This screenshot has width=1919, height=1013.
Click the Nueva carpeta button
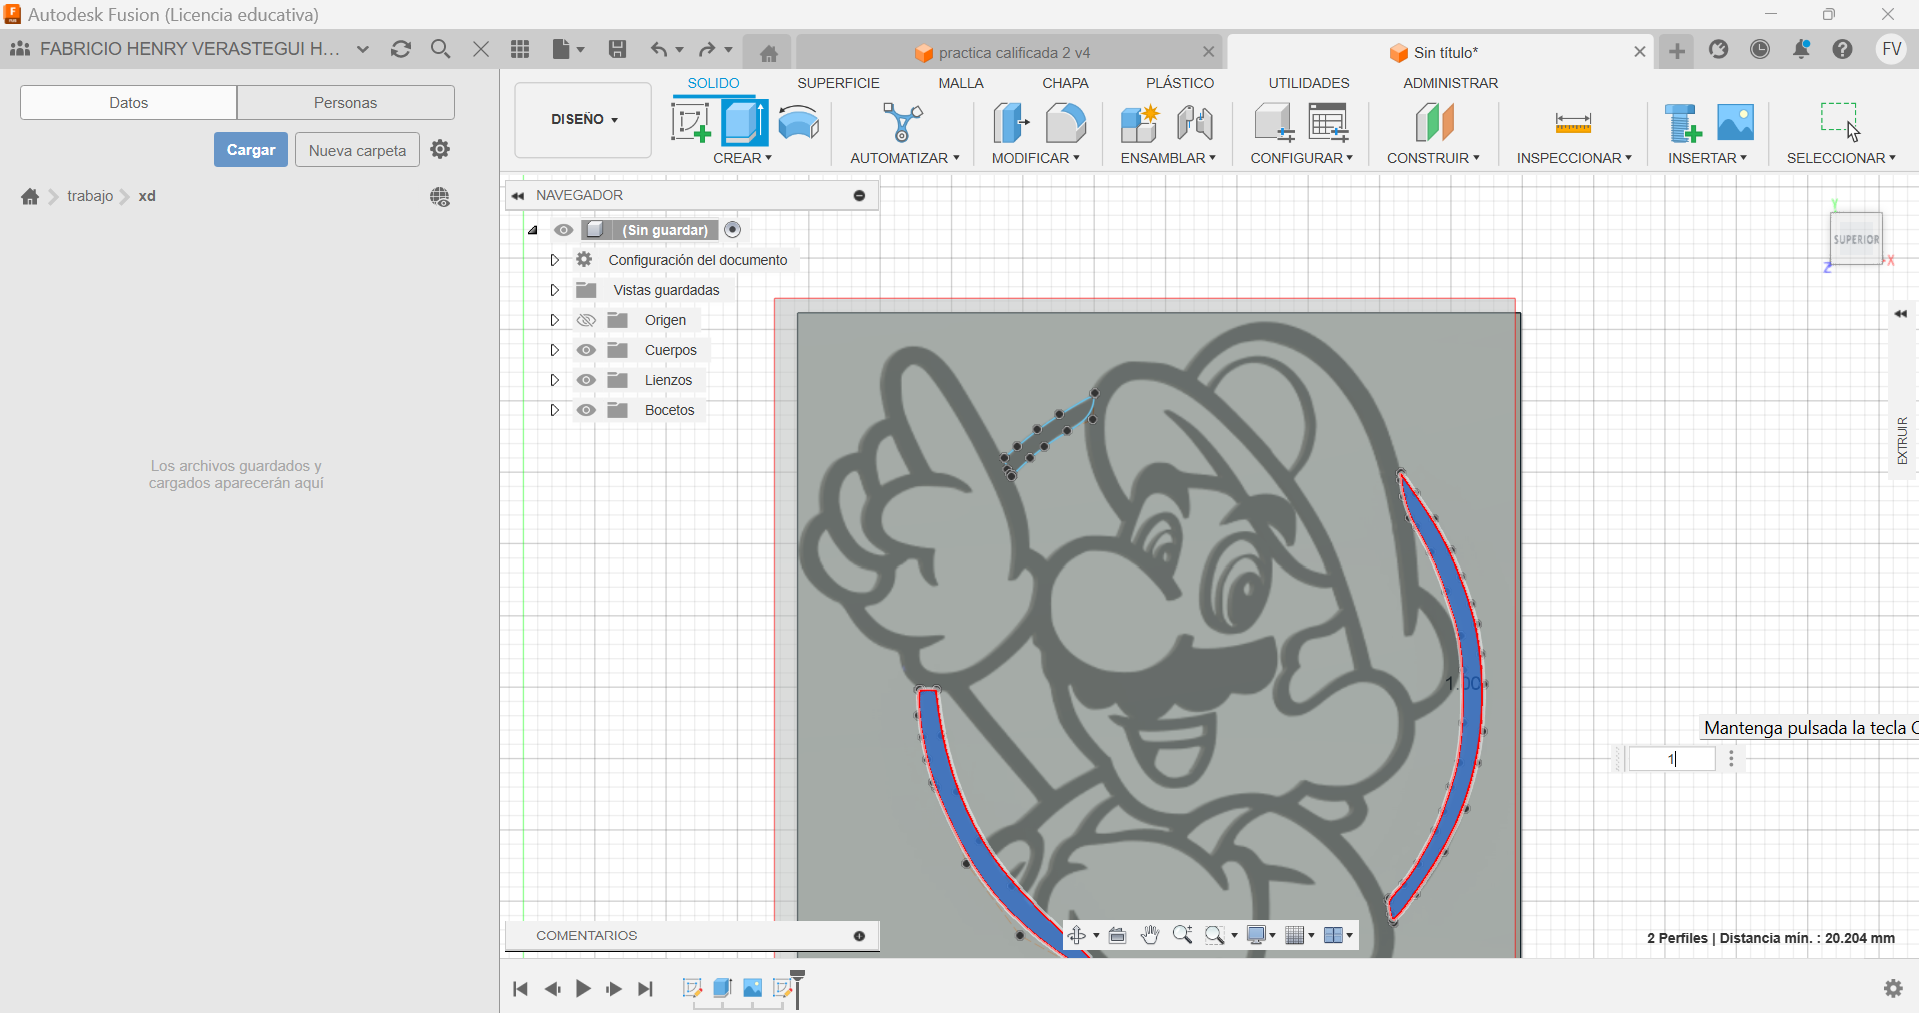click(357, 150)
